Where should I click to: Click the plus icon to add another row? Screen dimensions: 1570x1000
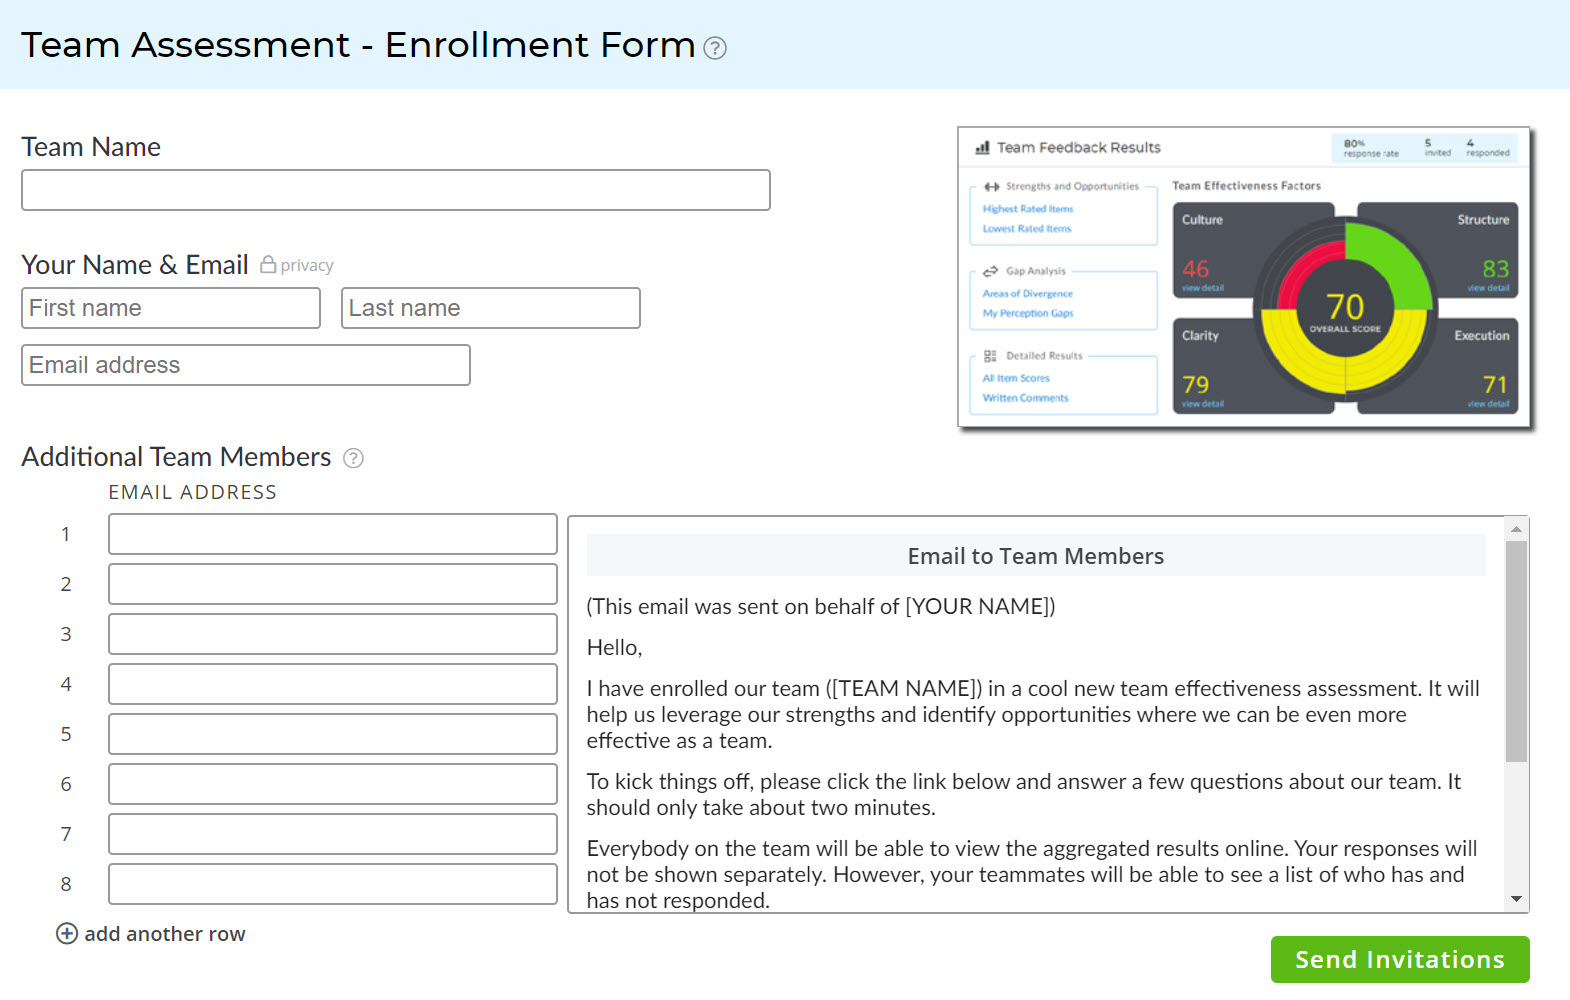pos(67,934)
